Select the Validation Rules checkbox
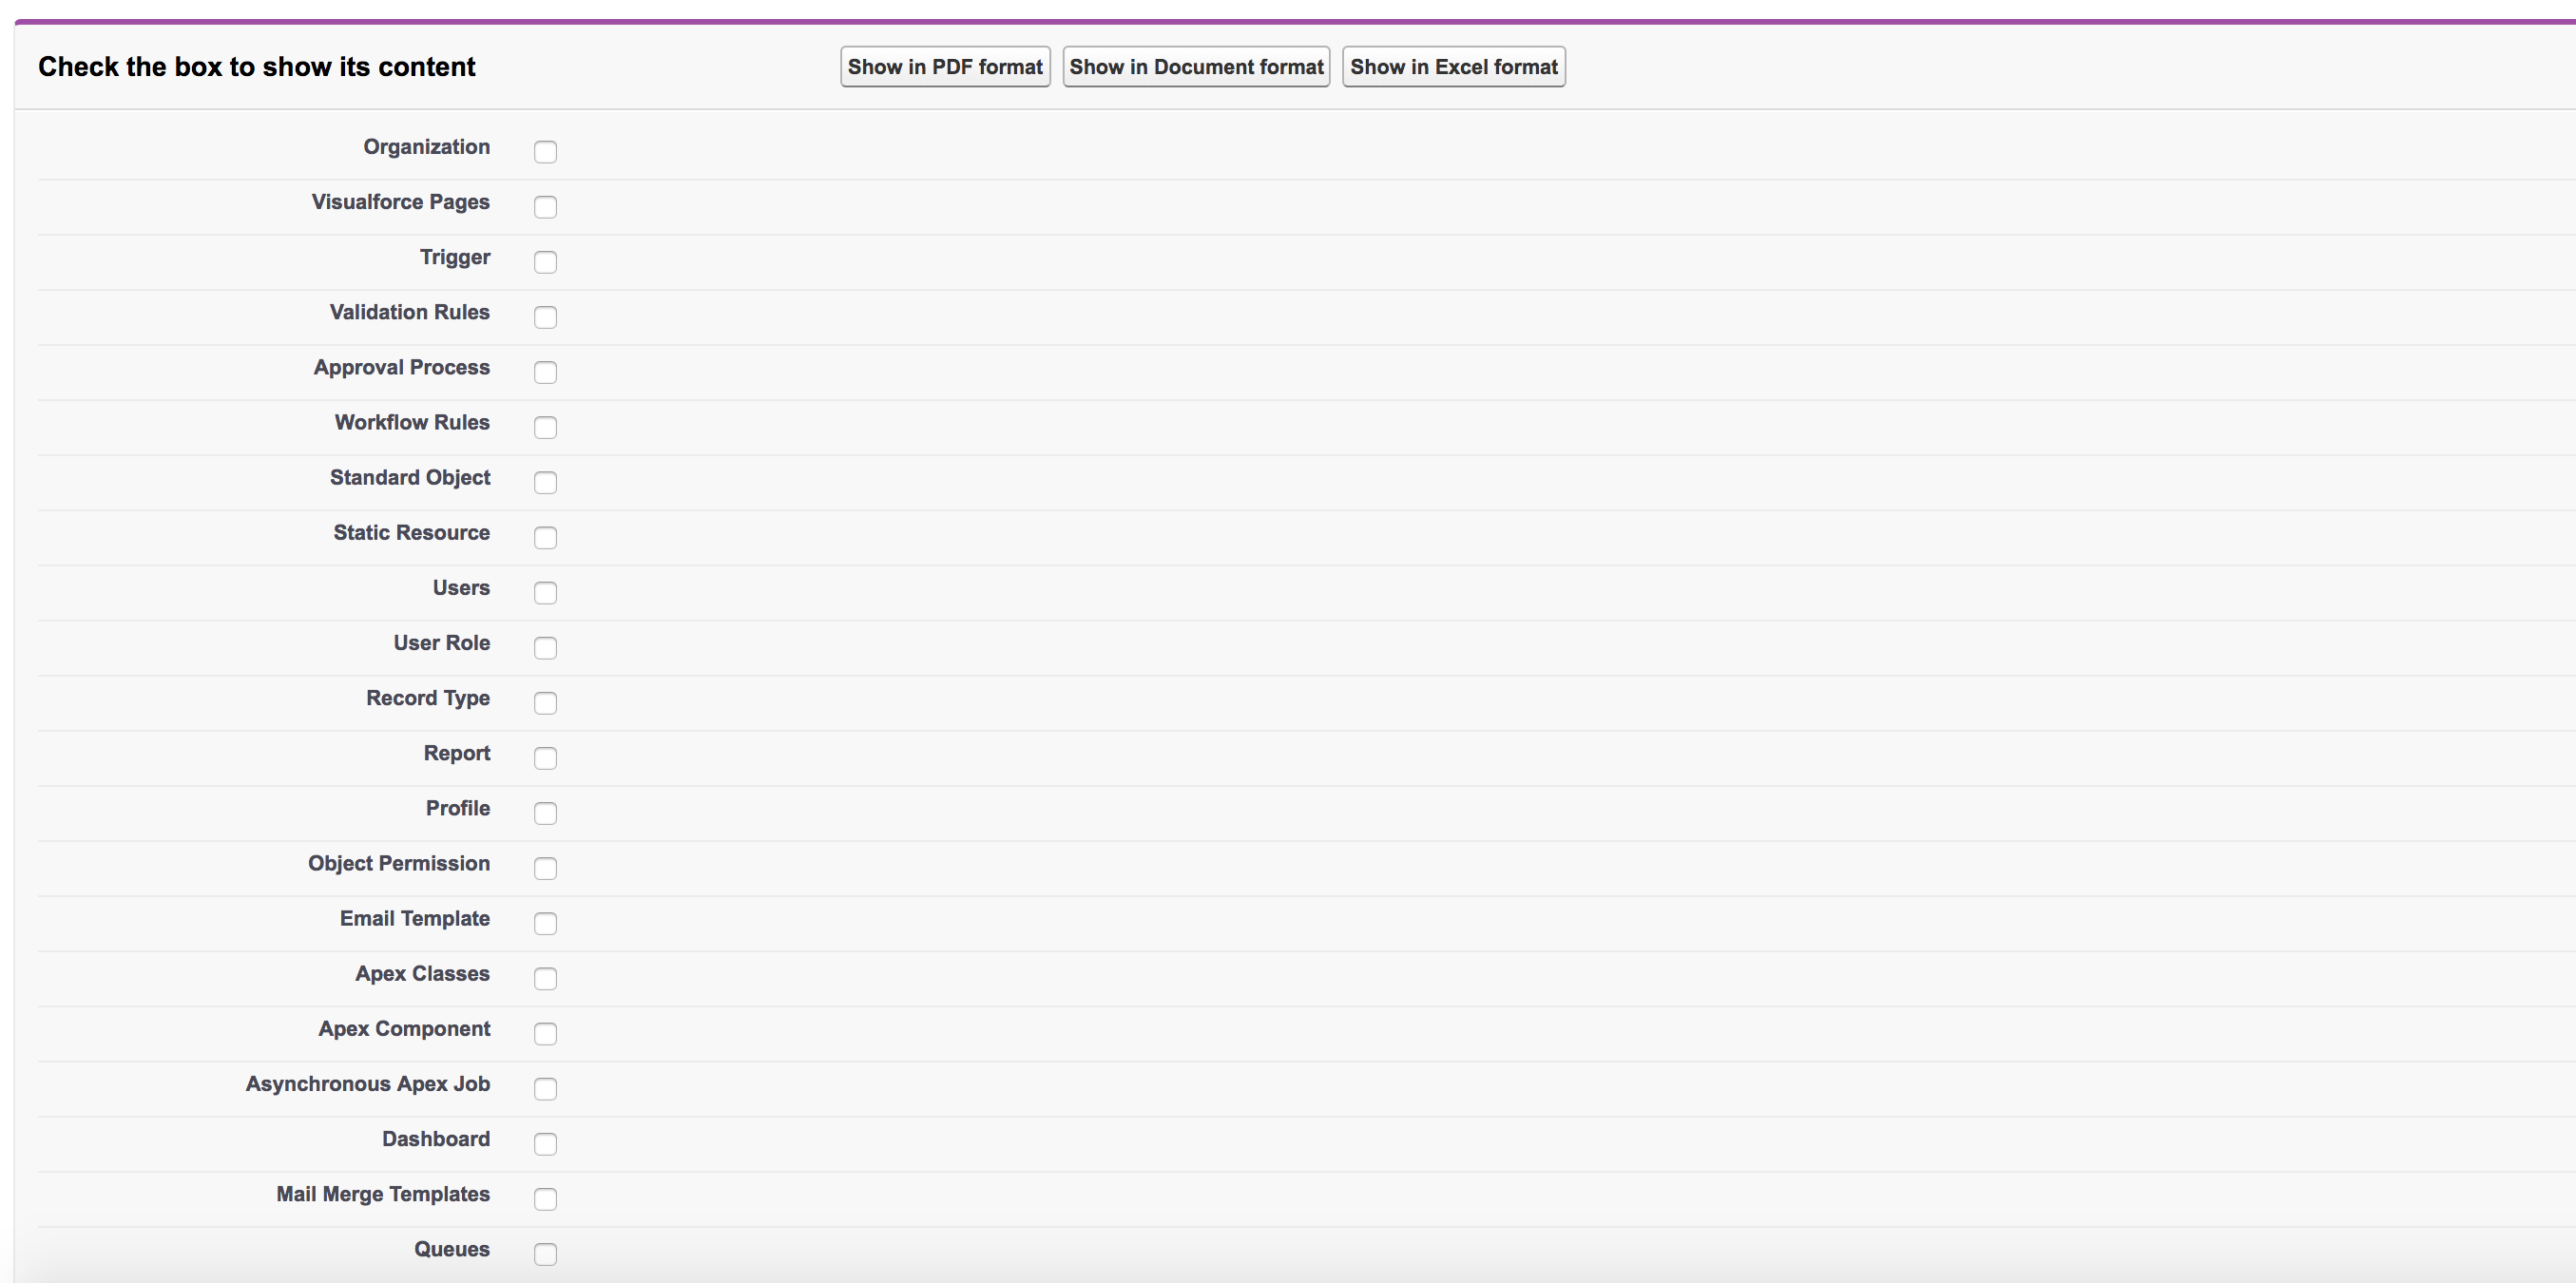Image resolution: width=2576 pixels, height=1283 pixels. [x=545, y=317]
